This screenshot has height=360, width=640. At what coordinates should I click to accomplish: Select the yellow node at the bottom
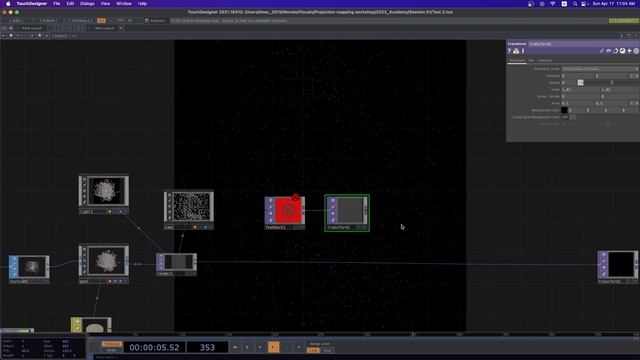(91, 325)
